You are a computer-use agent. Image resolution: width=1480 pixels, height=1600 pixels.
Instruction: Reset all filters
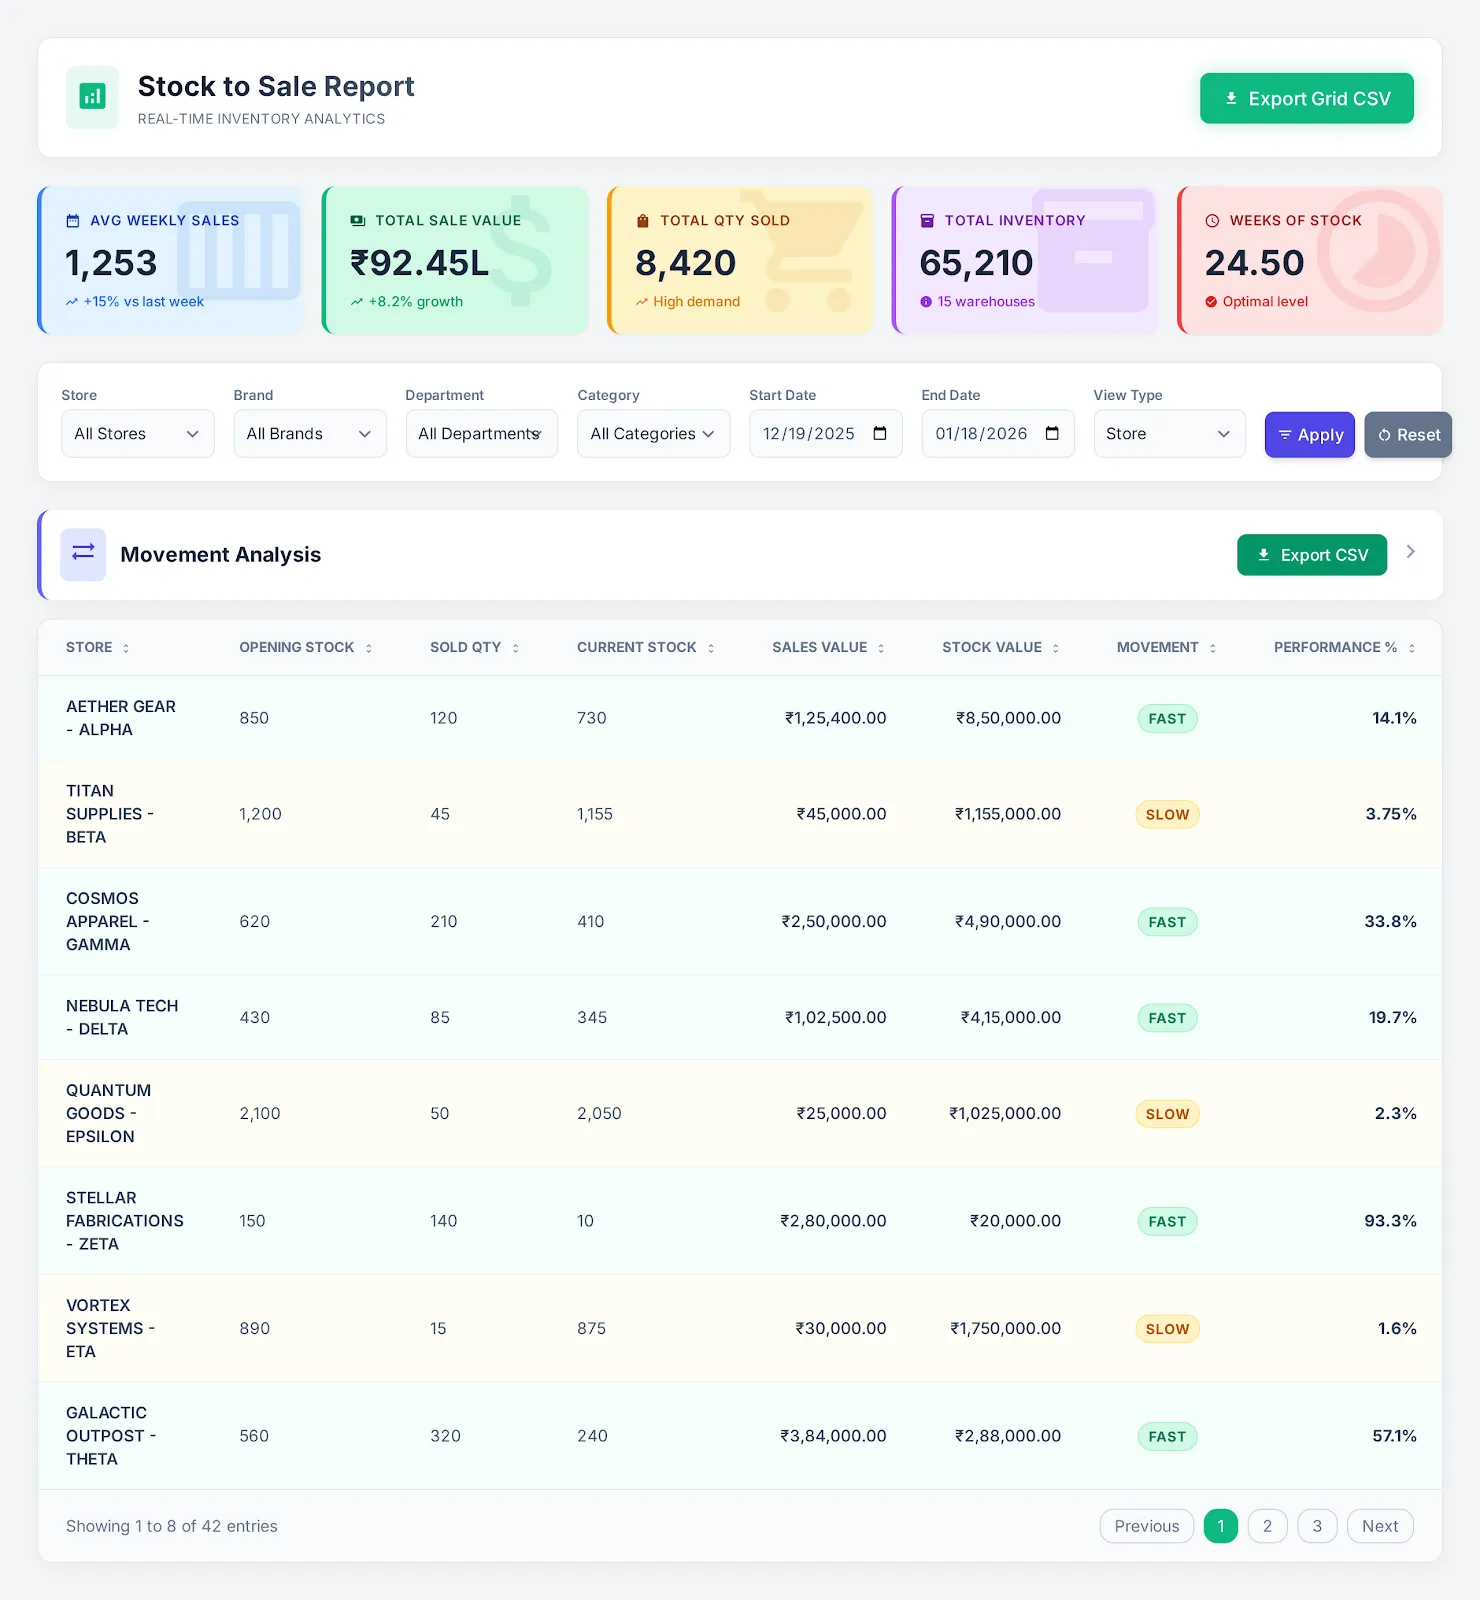coord(1407,435)
